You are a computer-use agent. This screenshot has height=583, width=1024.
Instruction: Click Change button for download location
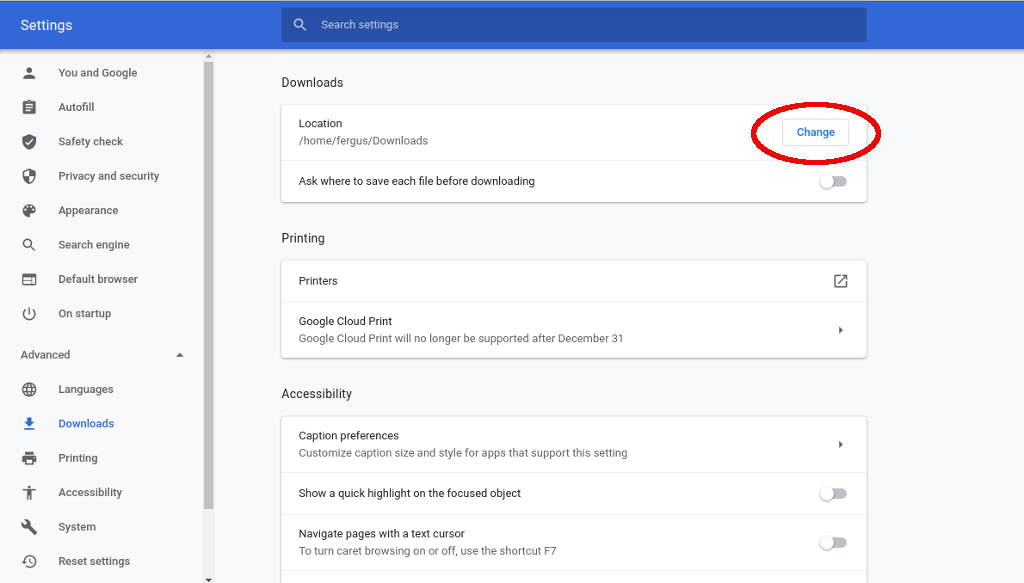pyautogui.click(x=815, y=132)
